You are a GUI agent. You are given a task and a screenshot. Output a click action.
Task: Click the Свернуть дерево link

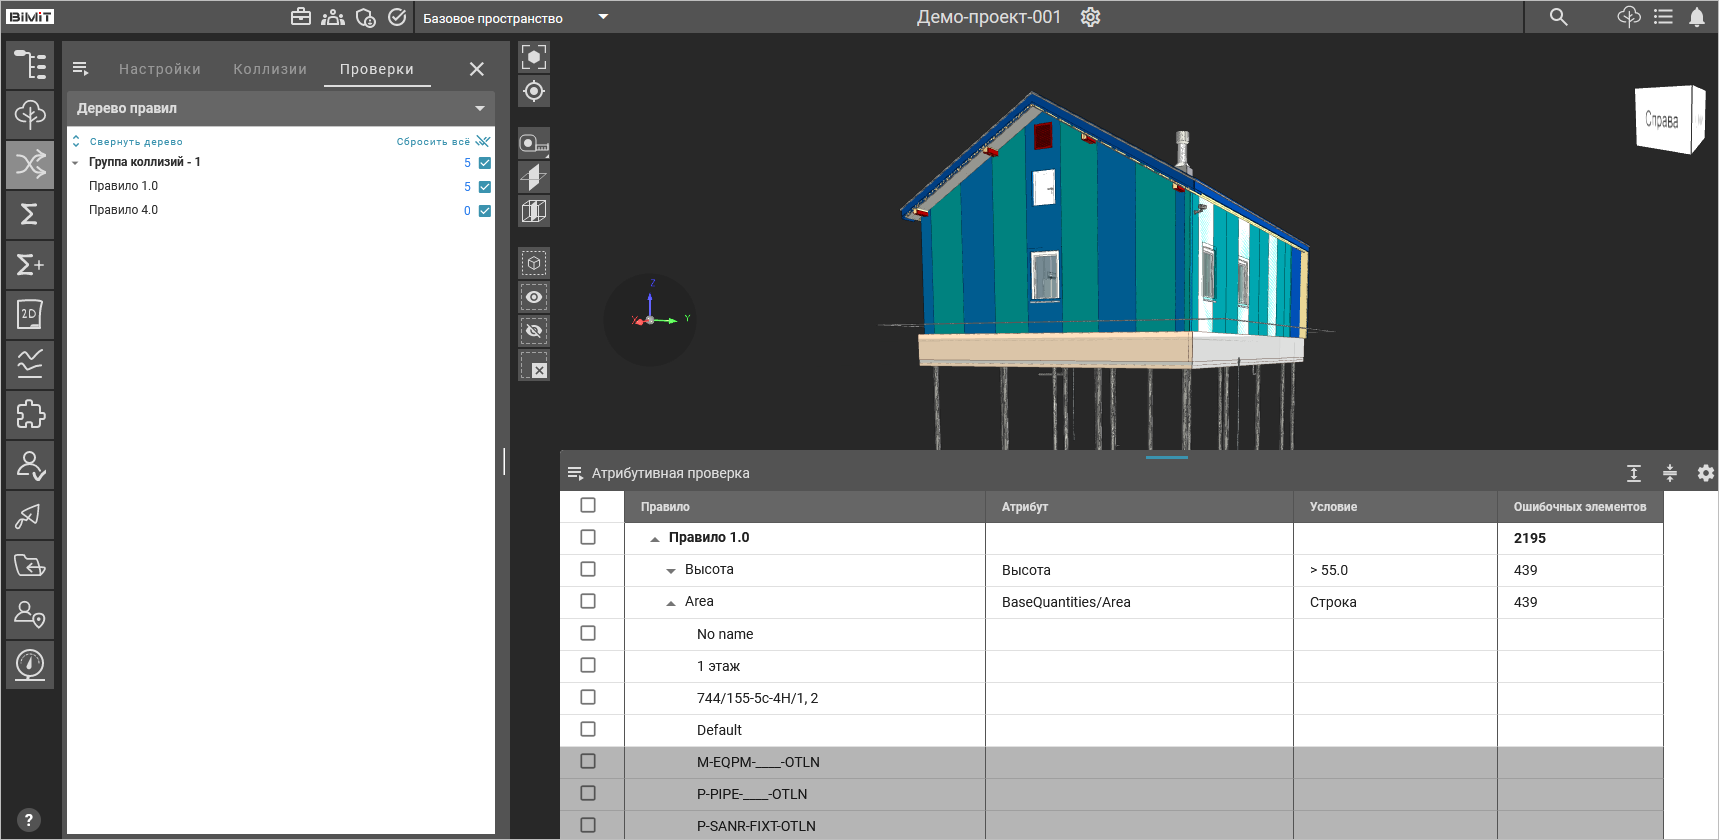[136, 142]
